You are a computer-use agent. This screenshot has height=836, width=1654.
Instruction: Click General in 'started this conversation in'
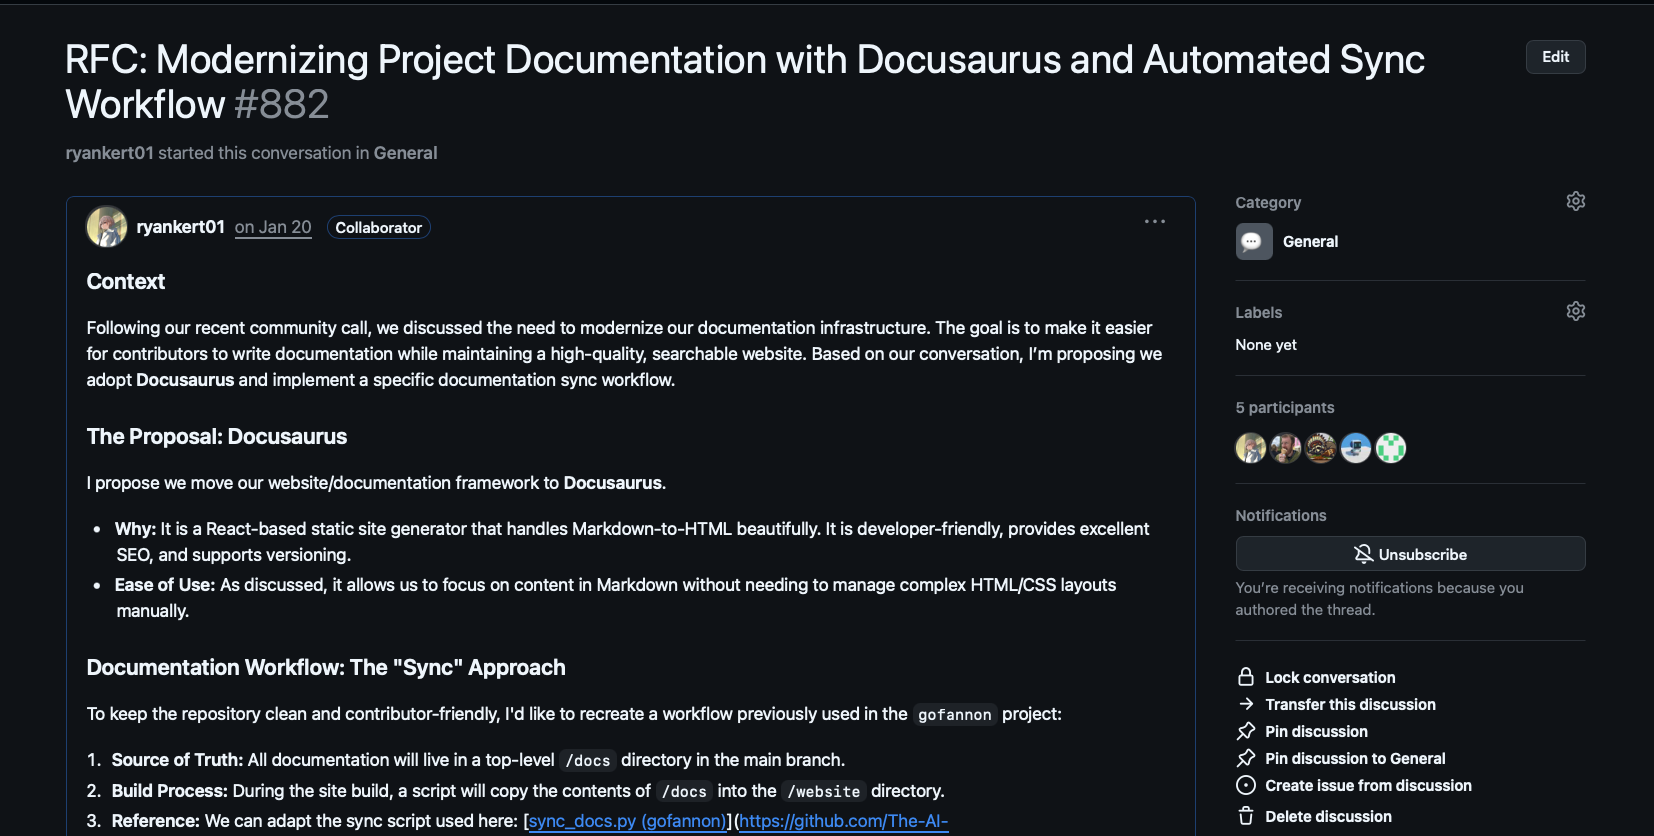(x=405, y=153)
